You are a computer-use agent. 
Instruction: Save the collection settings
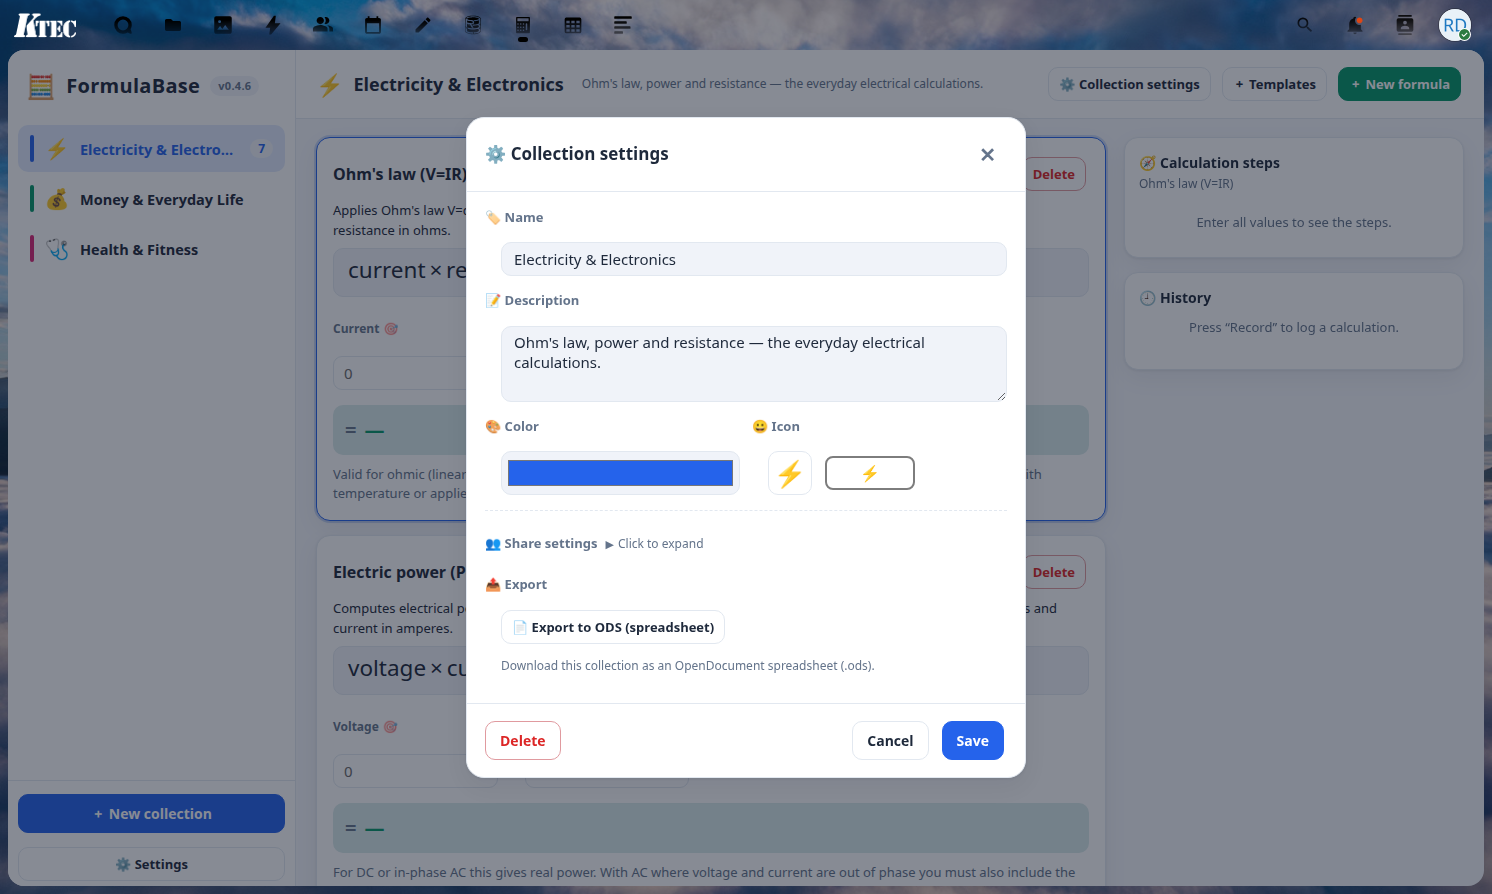click(972, 741)
